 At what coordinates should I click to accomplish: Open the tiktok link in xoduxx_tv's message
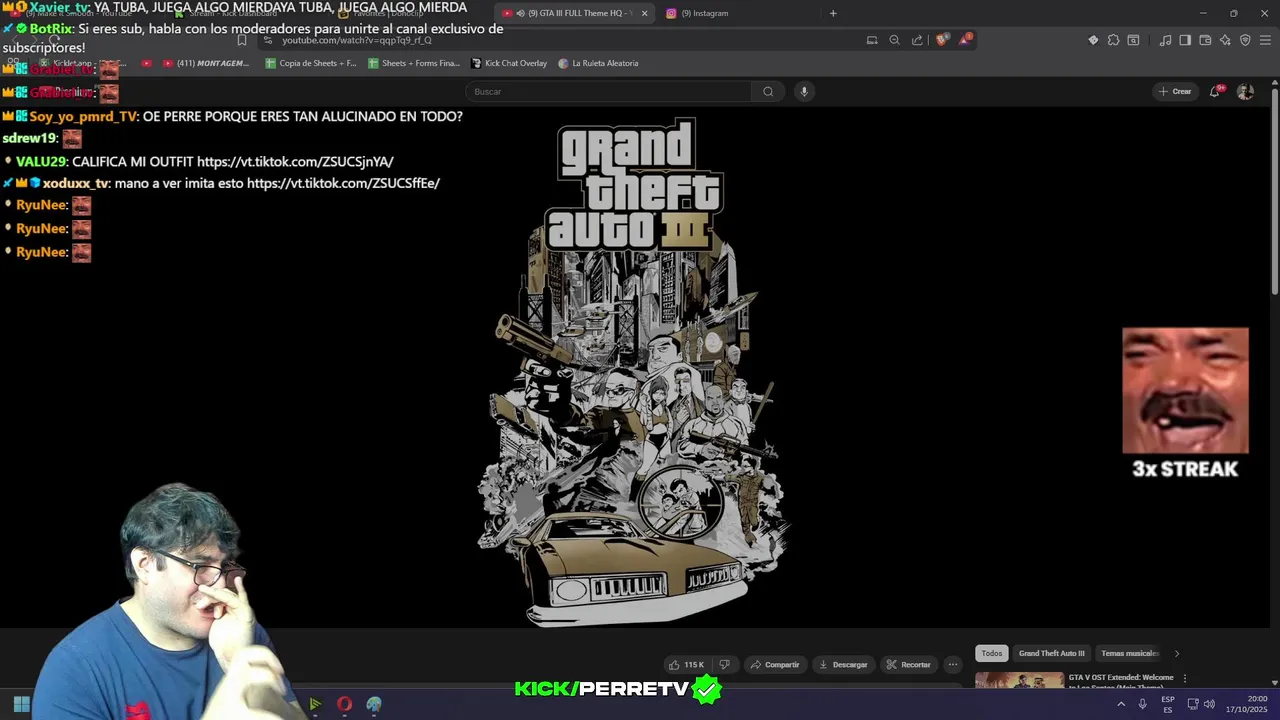pyautogui.click(x=343, y=183)
